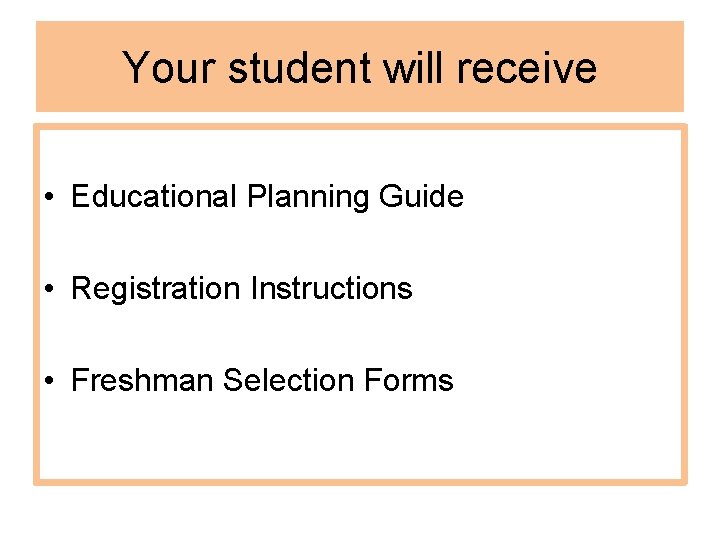Click the word 'Guide' in first bullet

click(421, 197)
